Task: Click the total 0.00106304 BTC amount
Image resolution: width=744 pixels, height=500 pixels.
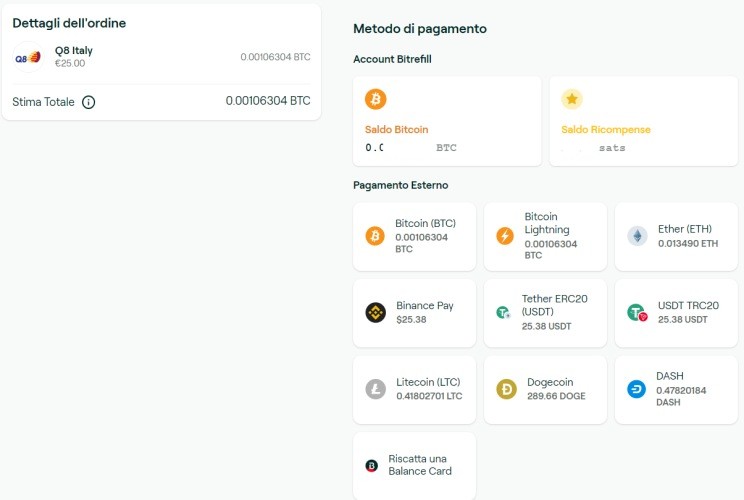Action: point(268,101)
